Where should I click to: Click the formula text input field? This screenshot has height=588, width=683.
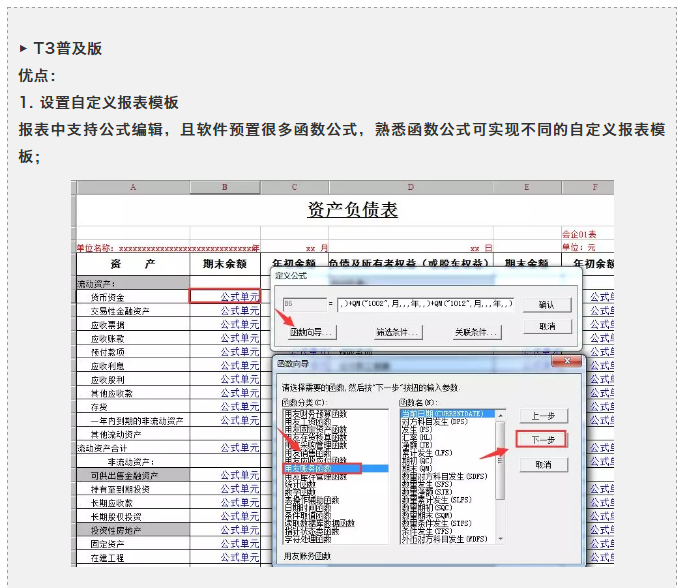tap(426, 303)
